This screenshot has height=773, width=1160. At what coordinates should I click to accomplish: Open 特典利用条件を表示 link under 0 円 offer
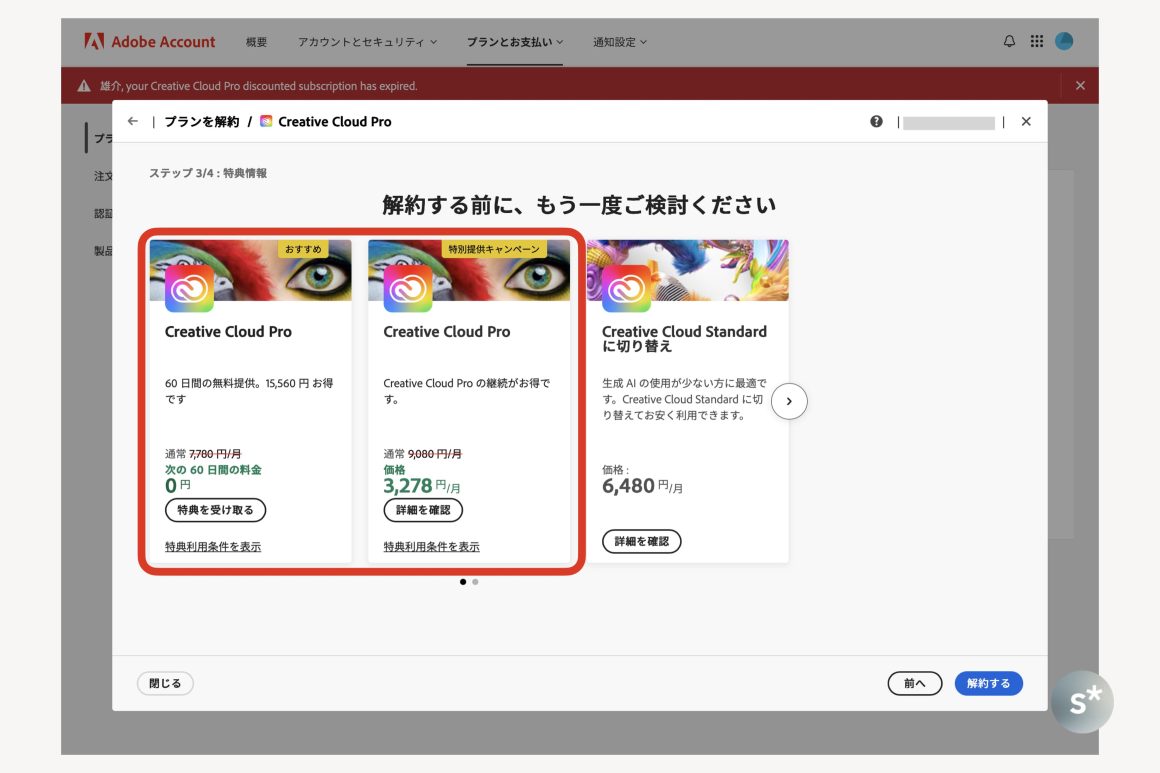pyautogui.click(x=213, y=547)
